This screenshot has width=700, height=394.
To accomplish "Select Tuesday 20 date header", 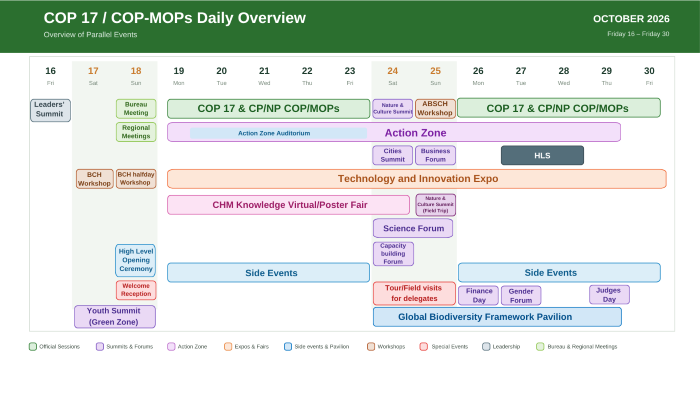I will (x=221, y=75).
